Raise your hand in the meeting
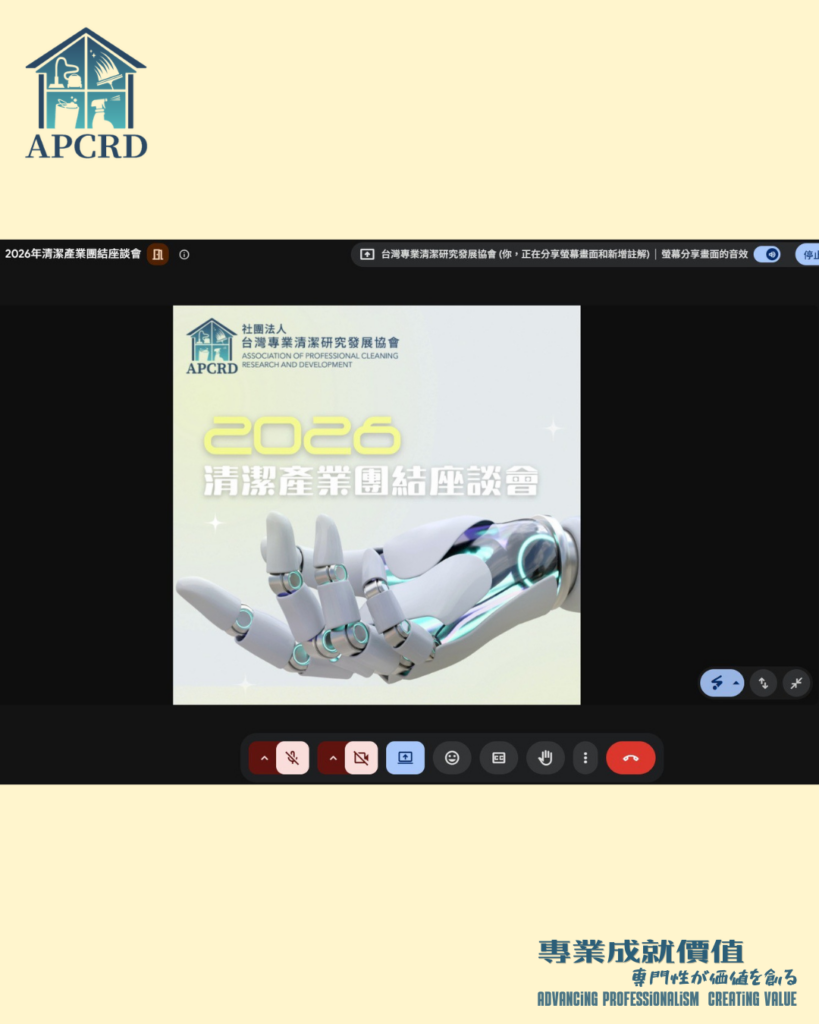Screen dimensions: 819x1024 [545, 758]
